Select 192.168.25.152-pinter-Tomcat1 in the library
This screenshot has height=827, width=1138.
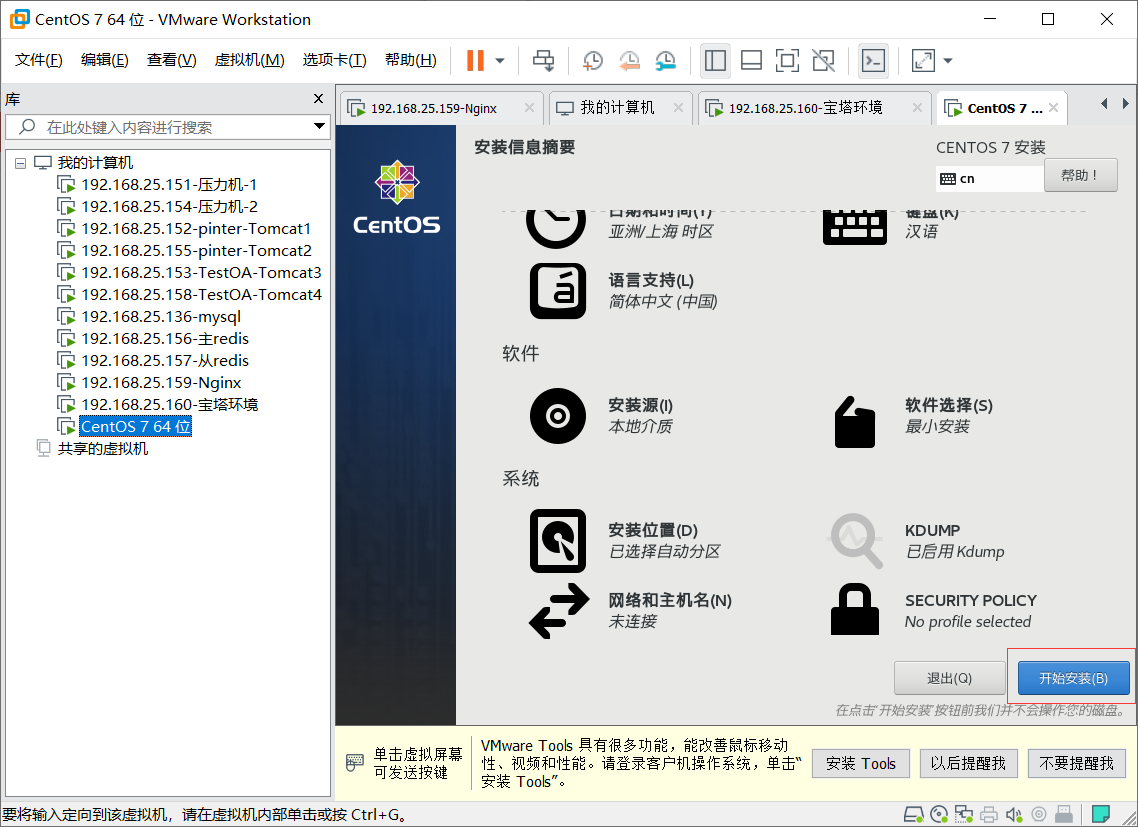pos(196,229)
